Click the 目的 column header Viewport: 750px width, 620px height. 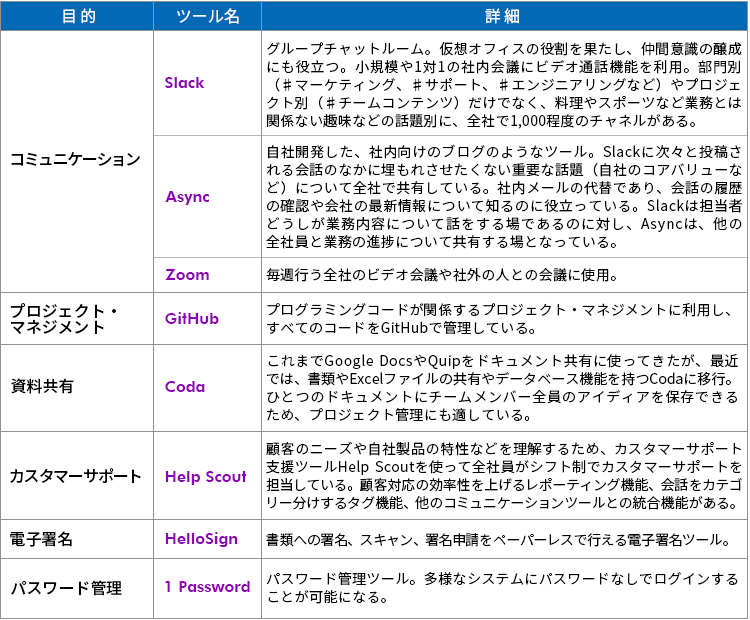click(77, 16)
